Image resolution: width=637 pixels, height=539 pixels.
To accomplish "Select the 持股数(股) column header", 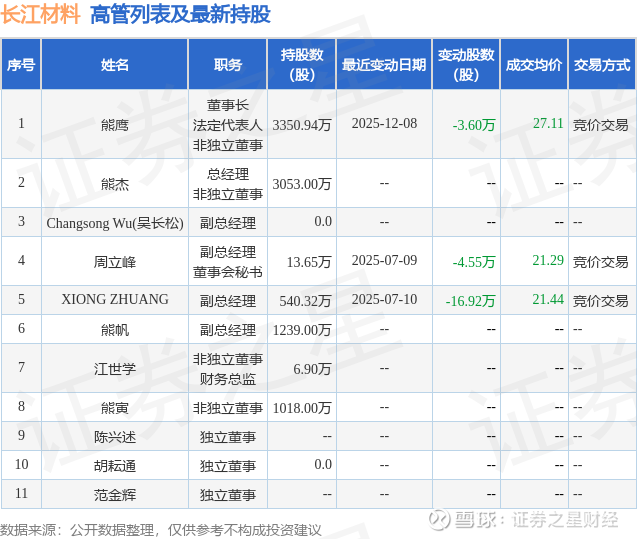I will (301, 65).
